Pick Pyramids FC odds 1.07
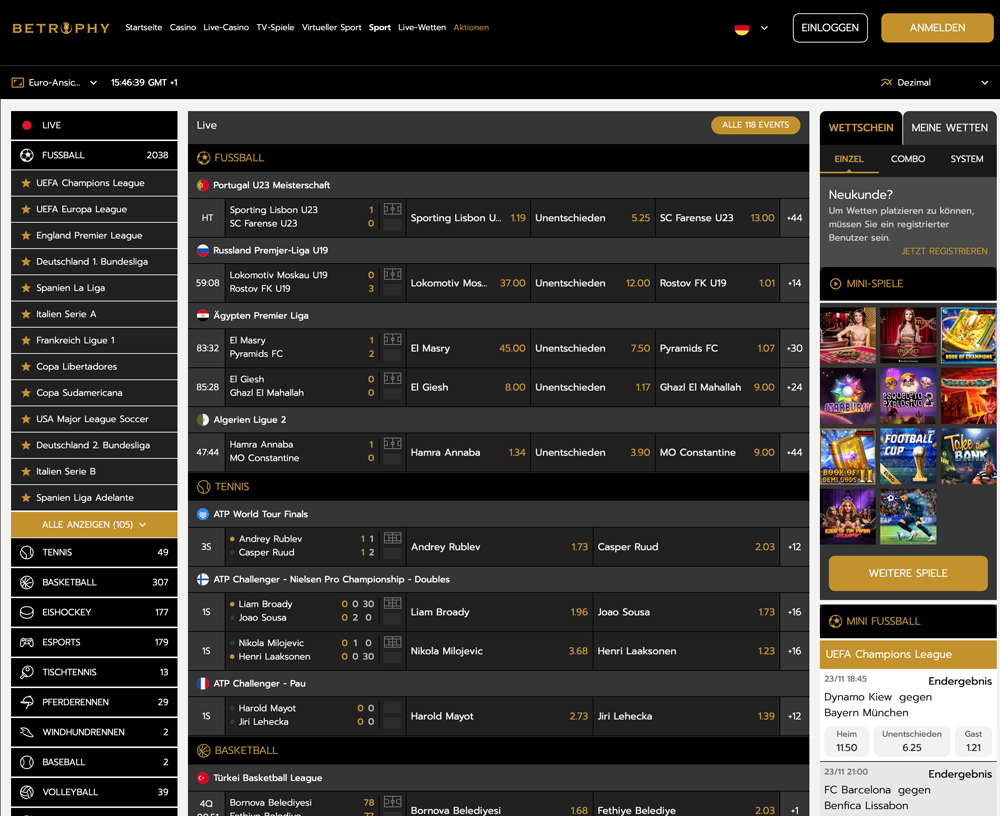The width and height of the screenshot is (1000, 816). click(x=717, y=348)
